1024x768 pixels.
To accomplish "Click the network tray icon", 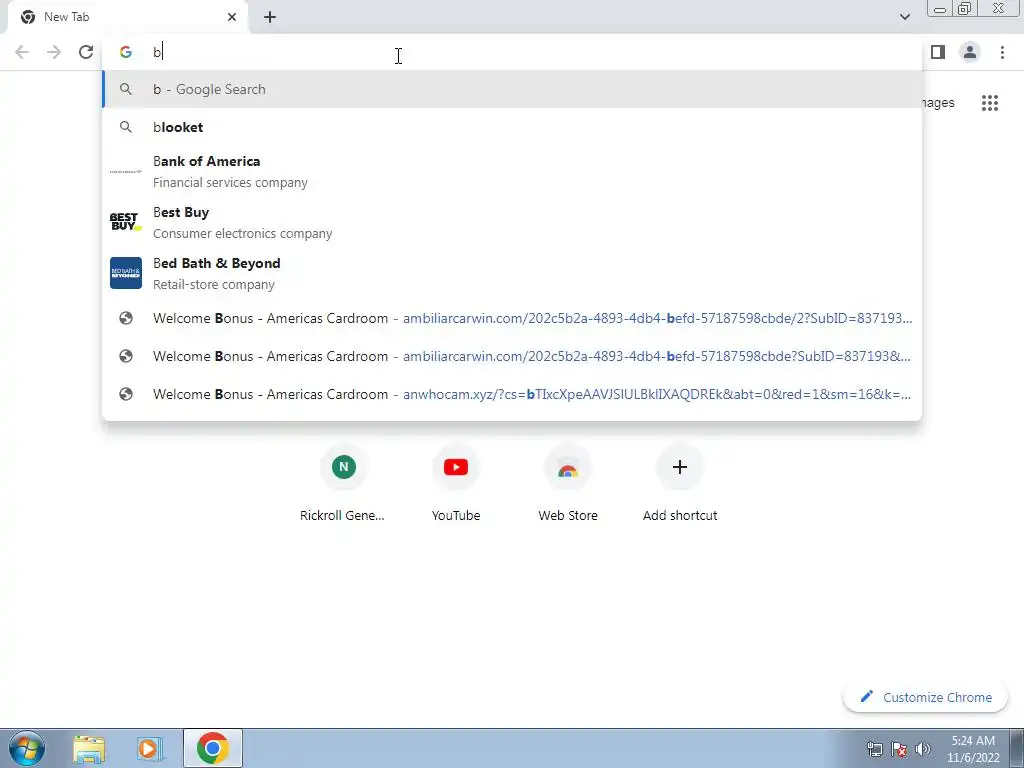I will click(x=874, y=749).
